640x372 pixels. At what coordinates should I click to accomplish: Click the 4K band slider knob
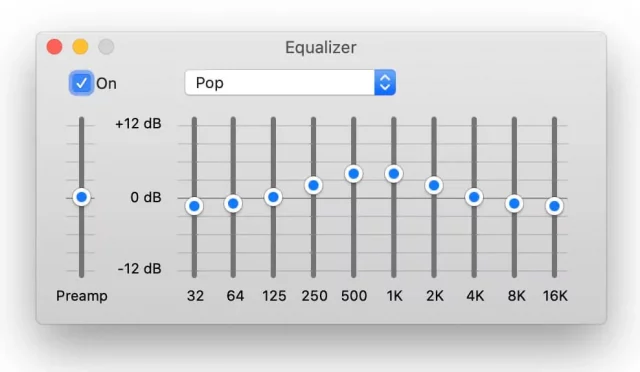click(x=474, y=197)
